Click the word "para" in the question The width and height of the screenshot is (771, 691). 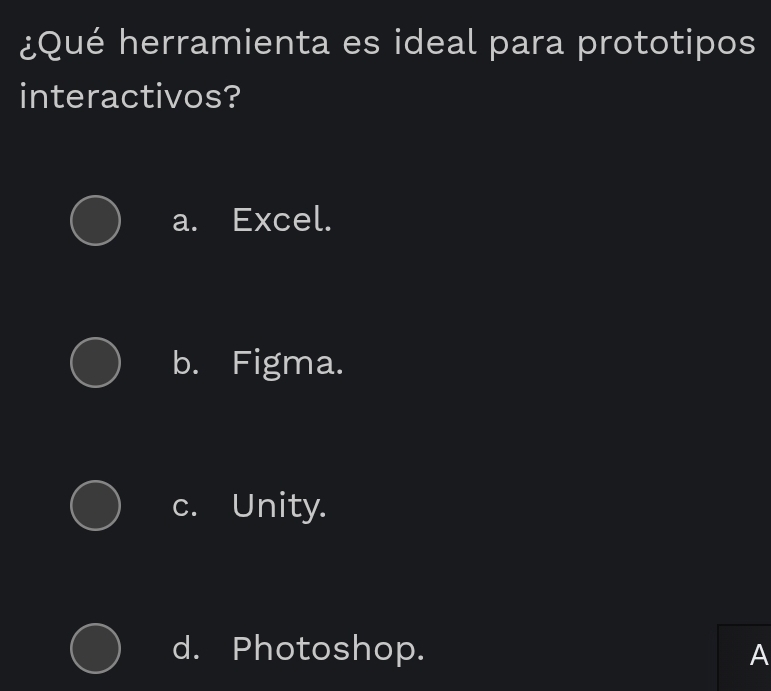pos(548,43)
